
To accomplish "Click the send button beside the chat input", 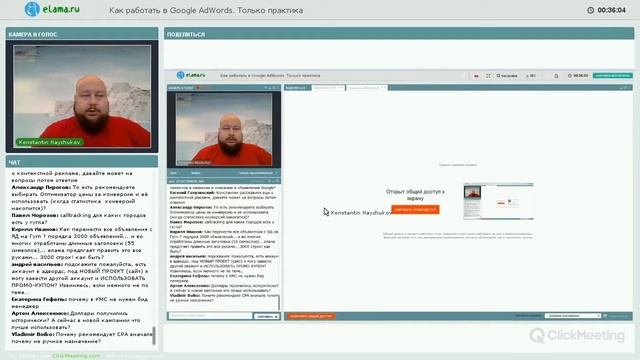I will coord(267,316).
